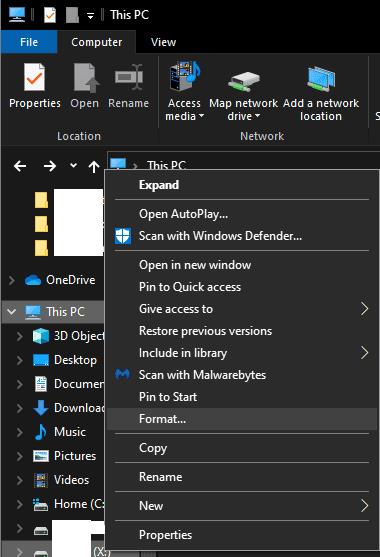Select Properties in the context menu
The width and height of the screenshot is (380, 557).
241,535
